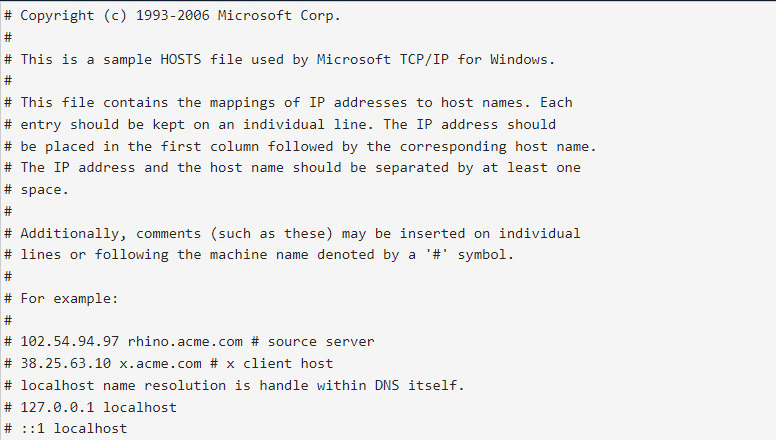Click the '#' symbol in quotes
Image resolution: width=776 pixels, height=440 pixels.
pyautogui.click(x=436, y=255)
